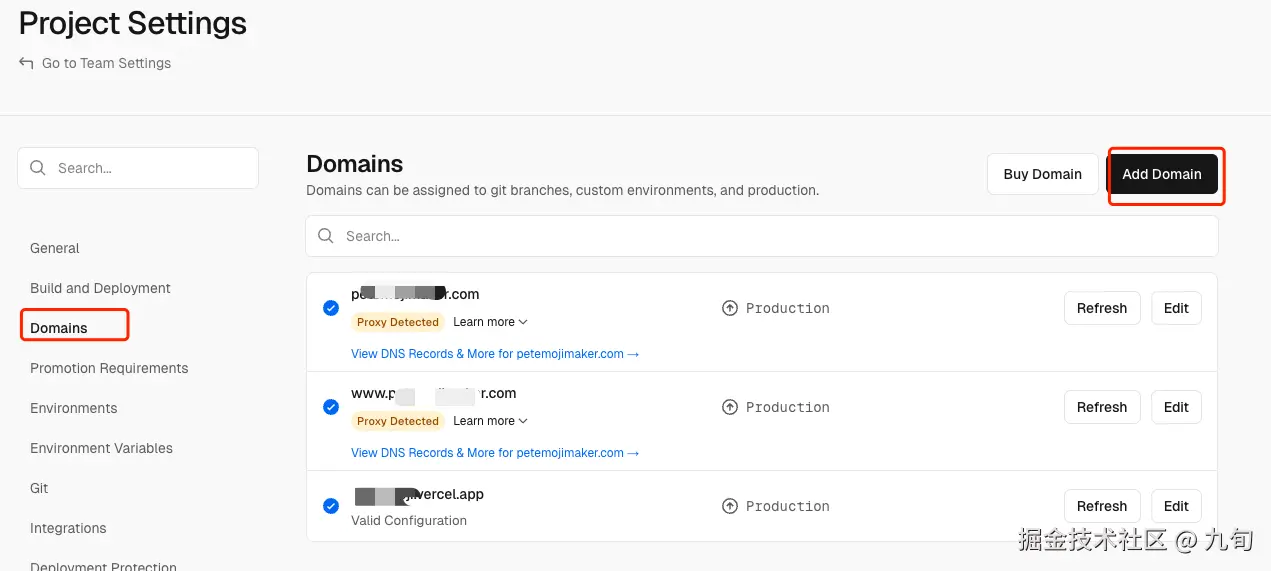This screenshot has height=571, width=1271.
Task: Expand Learn more in www domain row
Action: click(x=490, y=421)
